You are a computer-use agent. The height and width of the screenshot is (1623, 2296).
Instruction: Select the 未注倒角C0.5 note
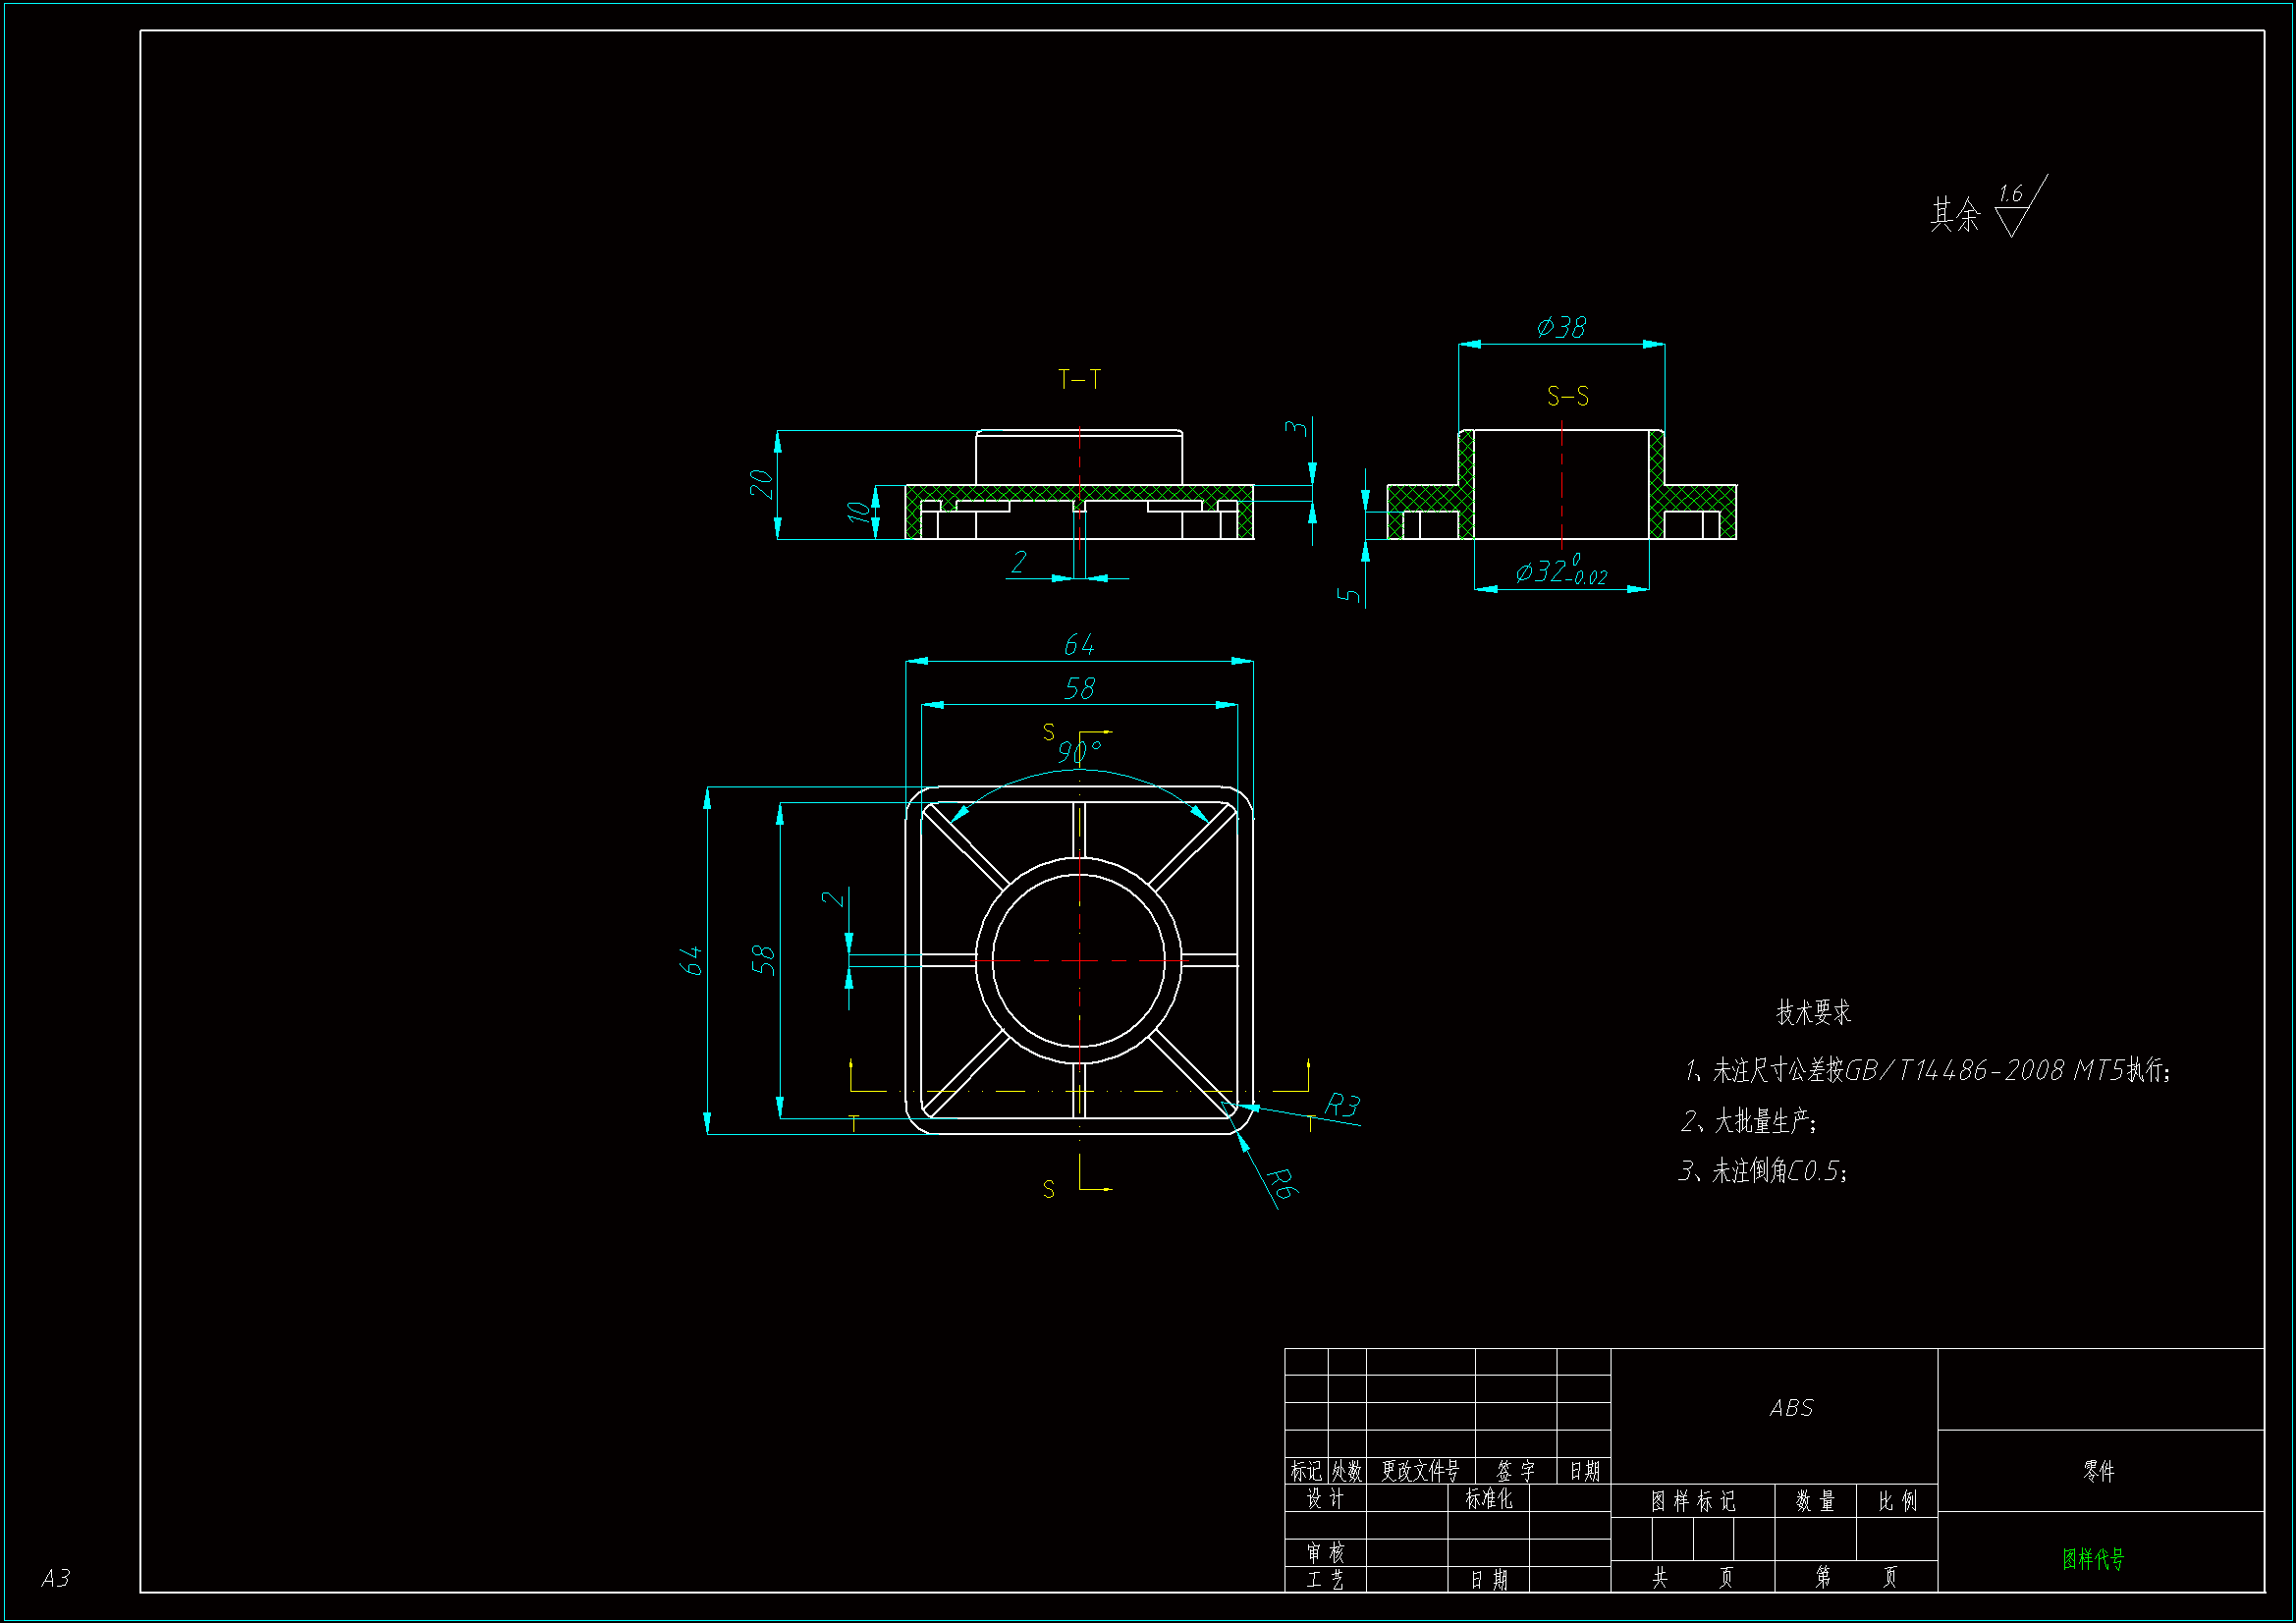click(x=1763, y=1171)
